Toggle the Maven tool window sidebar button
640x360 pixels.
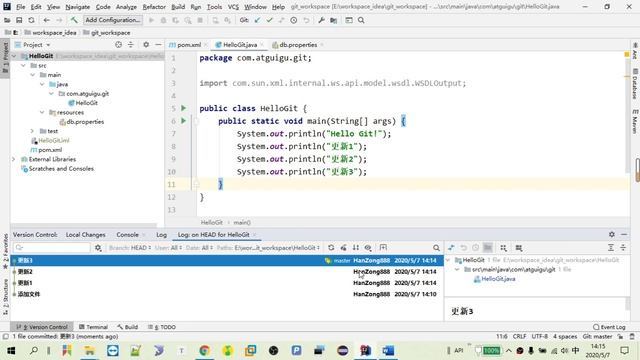[x=635, y=121]
